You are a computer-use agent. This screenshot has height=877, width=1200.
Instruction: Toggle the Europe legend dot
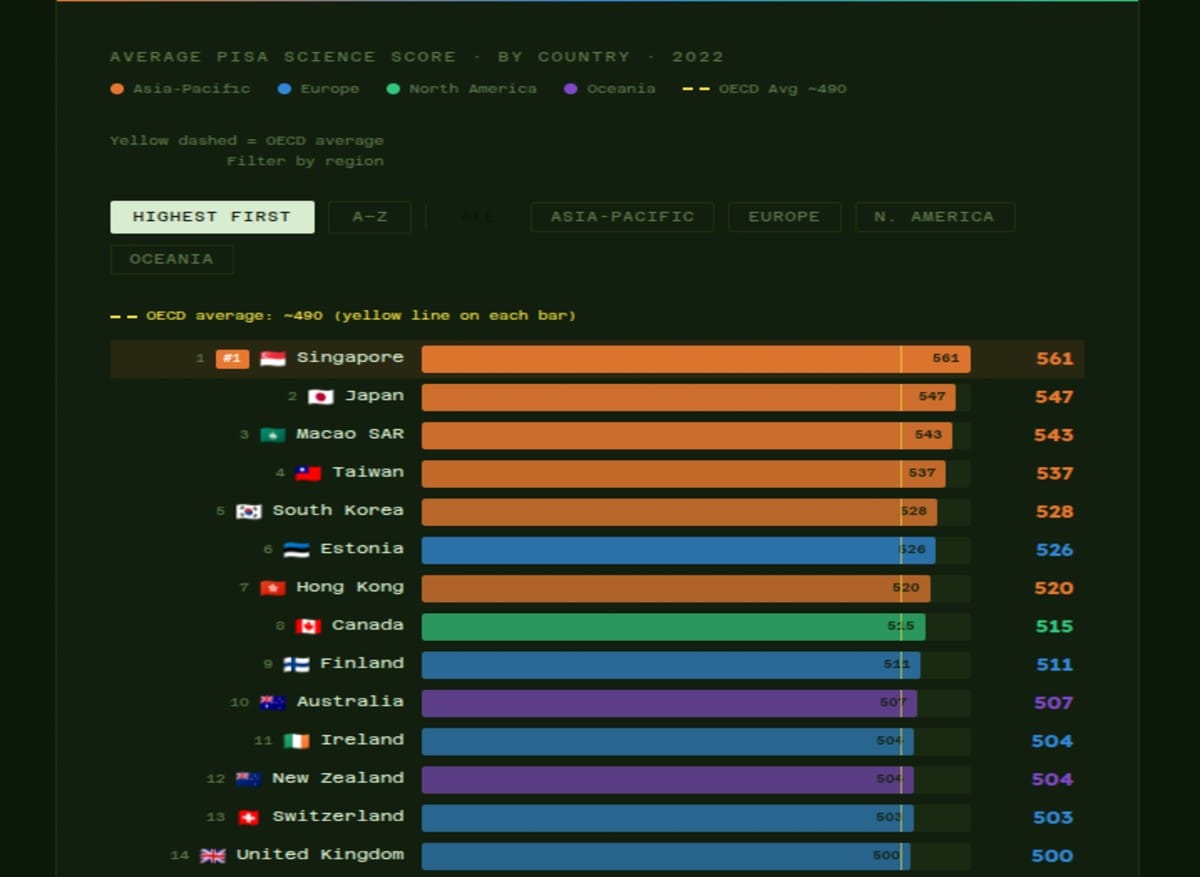(282, 88)
